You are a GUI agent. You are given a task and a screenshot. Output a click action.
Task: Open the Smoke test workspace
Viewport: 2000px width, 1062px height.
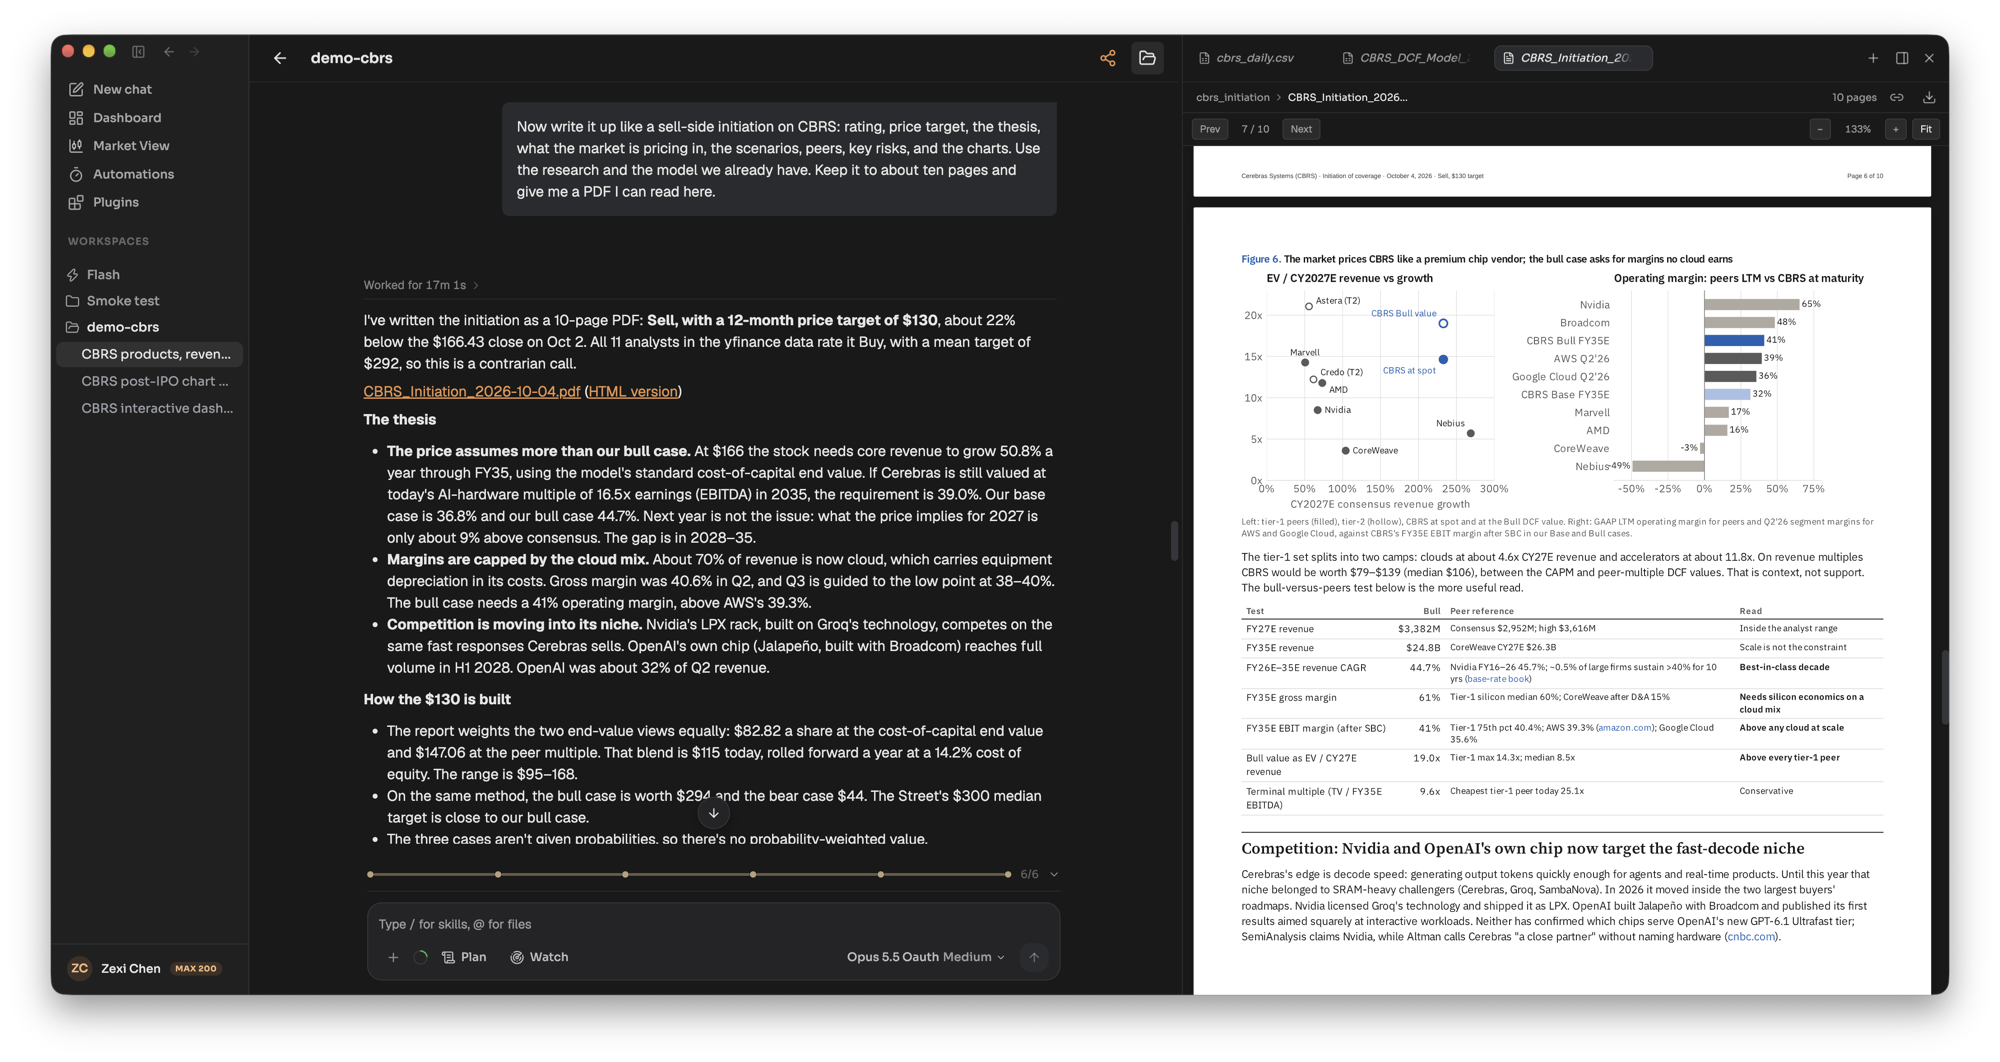[x=122, y=300]
